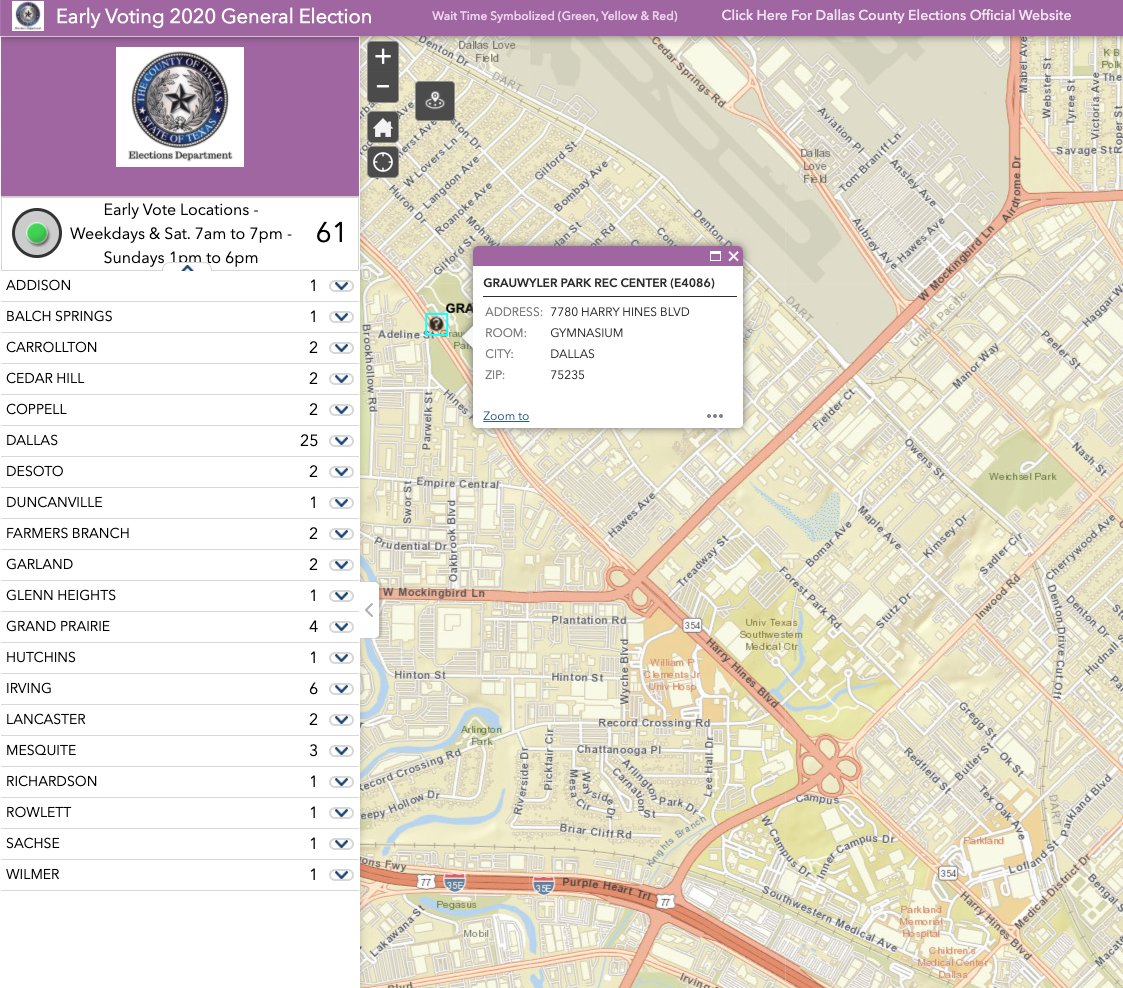Image resolution: width=1123 pixels, height=988 pixels.
Task: Click the popup title Grauwyler Park Rec Center
Action: point(599,283)
